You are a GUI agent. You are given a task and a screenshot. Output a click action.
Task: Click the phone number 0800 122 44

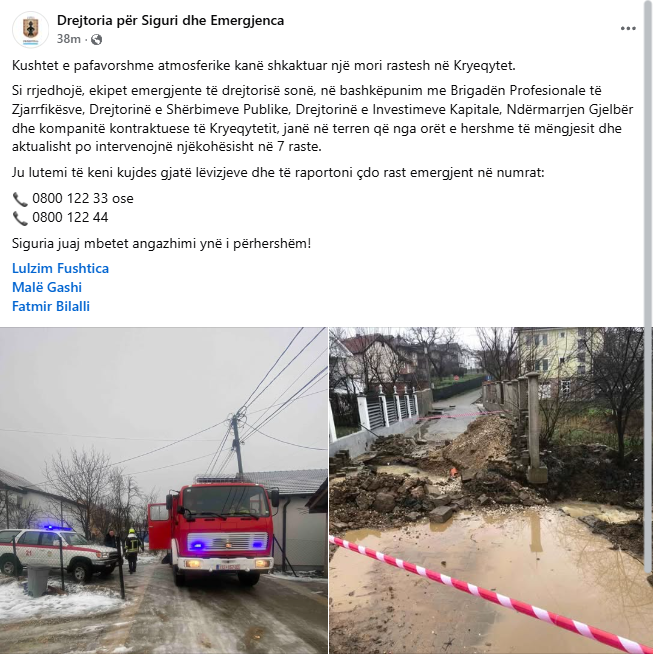[x=70, y=217]
